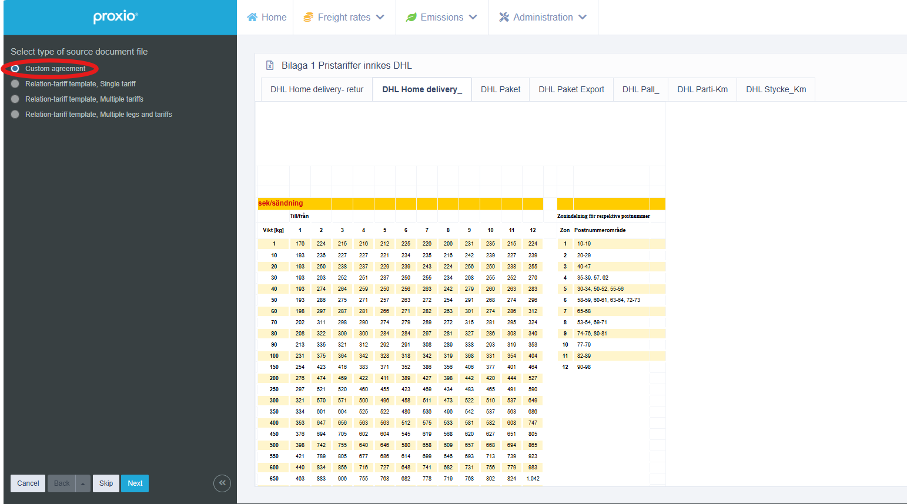Click the Next button
The height and width of the screenshot is (504, 908).
[x=135, y=483]
